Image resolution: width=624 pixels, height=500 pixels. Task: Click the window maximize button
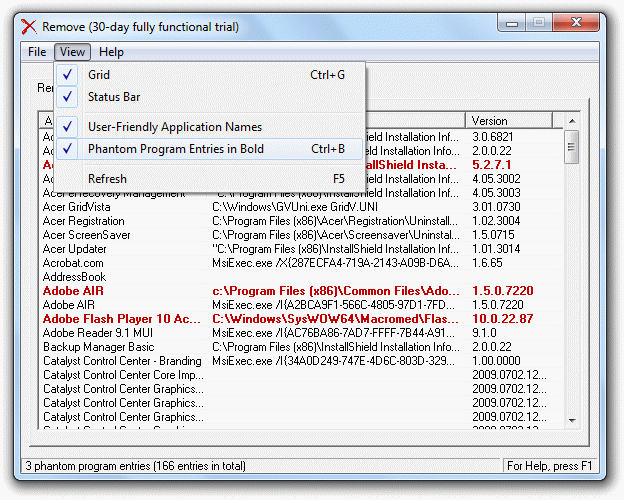click(x=539, y=23)
